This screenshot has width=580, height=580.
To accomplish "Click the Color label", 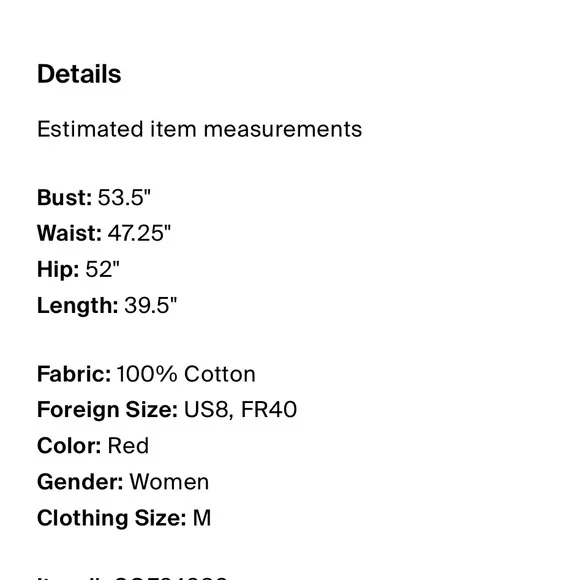I will (x=69, y=445).
